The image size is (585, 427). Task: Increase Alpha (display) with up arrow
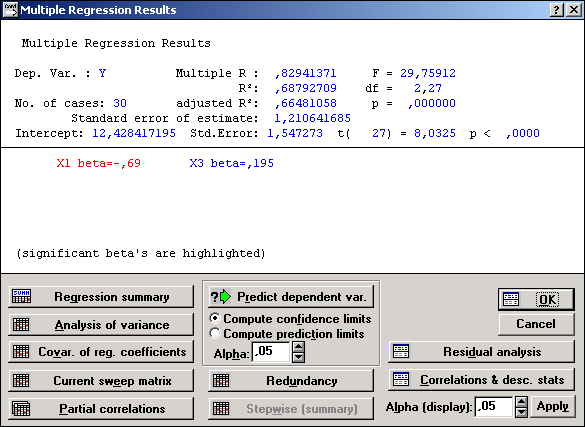(521, 402)
